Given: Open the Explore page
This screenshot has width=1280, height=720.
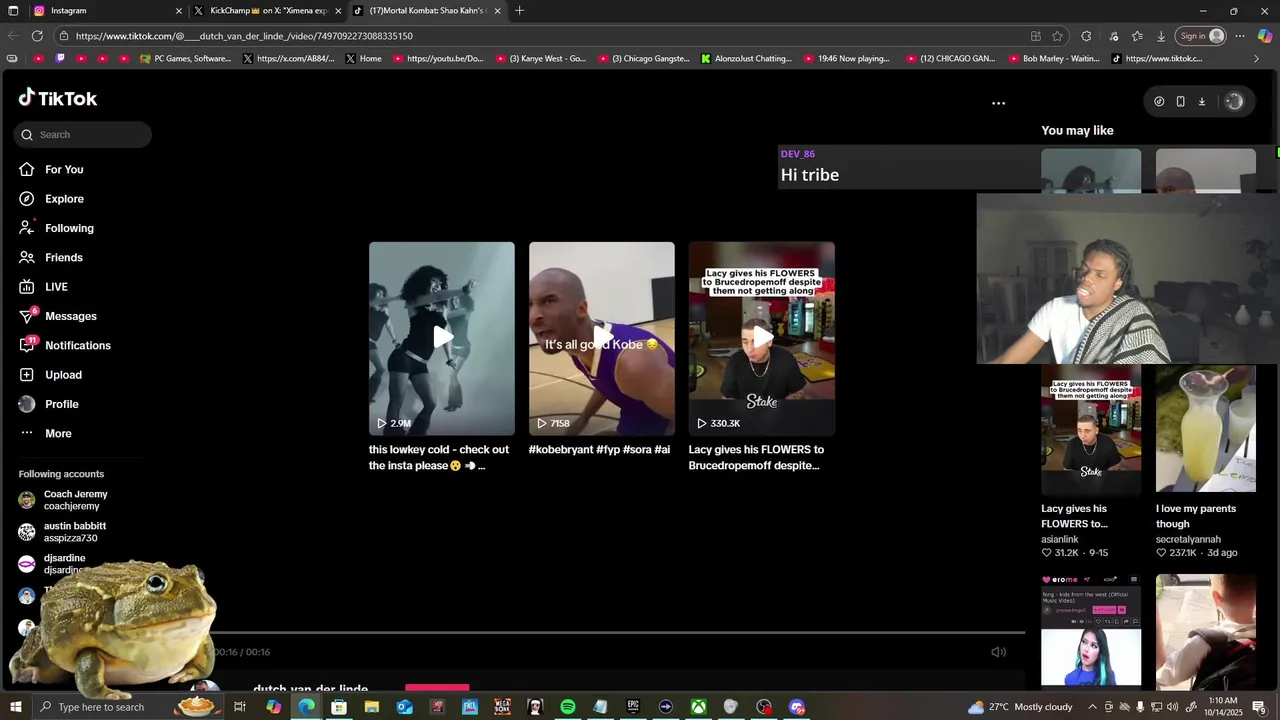Looking at the screenshot, I should click(x=64, y=199).
